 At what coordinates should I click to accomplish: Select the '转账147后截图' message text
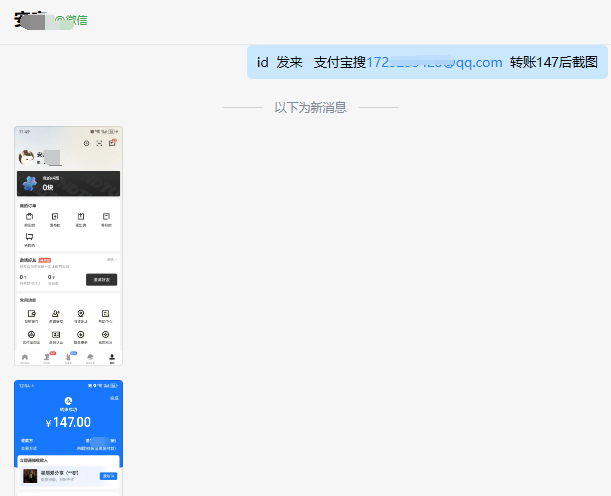tap(554, 62)
